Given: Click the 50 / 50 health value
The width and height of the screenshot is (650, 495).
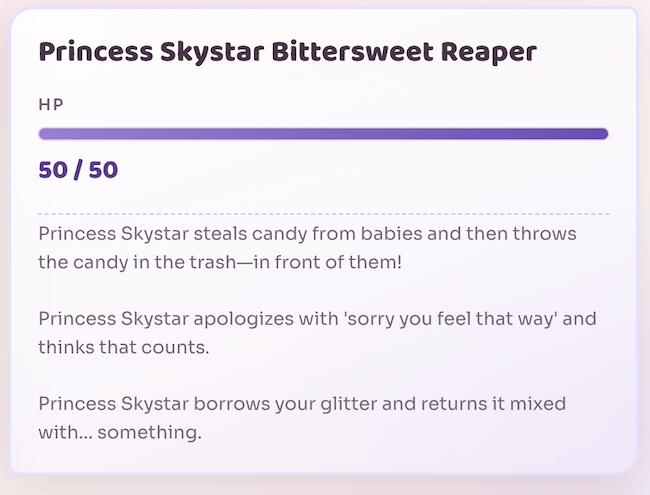Looking at the screenshot, I should [x=78, y=170].
